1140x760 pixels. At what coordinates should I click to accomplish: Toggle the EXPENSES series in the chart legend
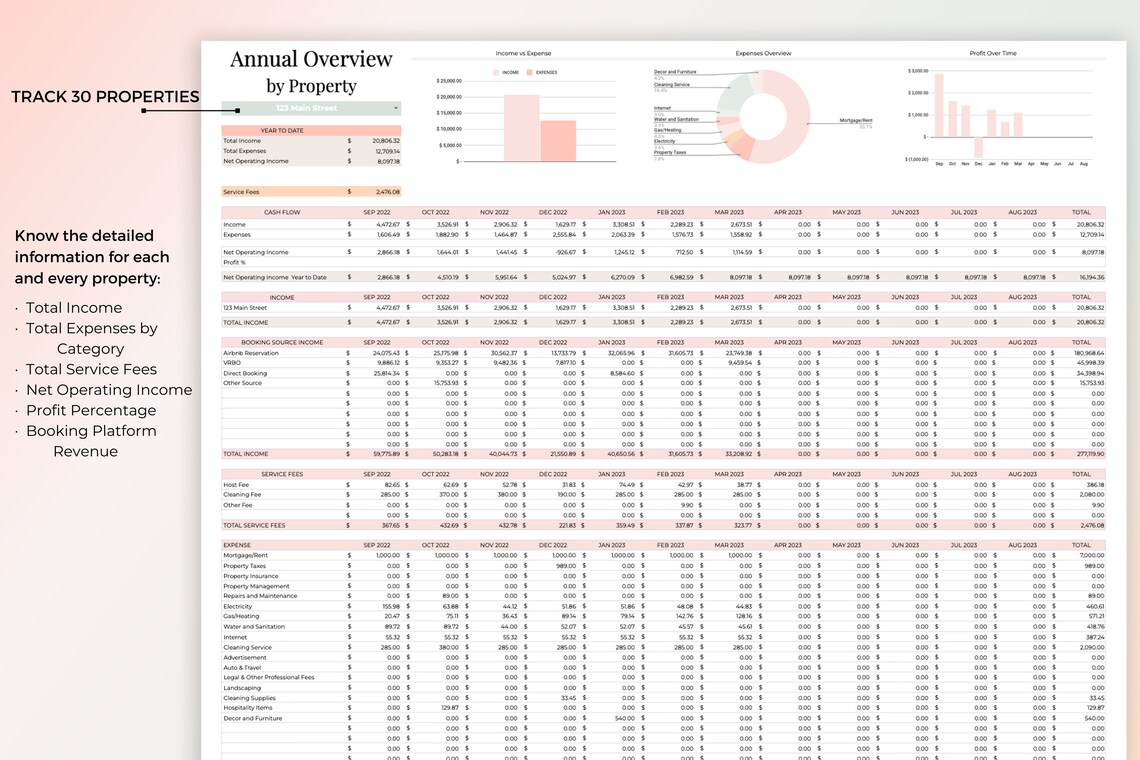[530, 72]
